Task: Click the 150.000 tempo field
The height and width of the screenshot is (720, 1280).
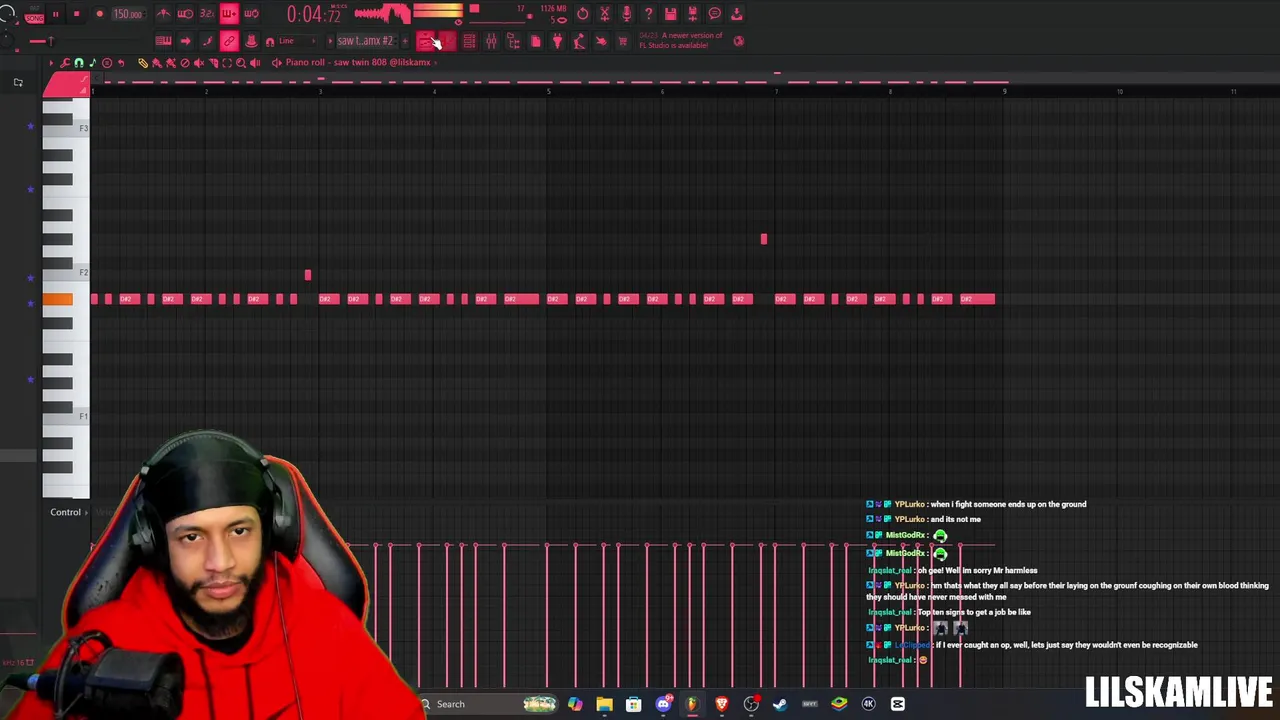Action: (x=128, y=14)
